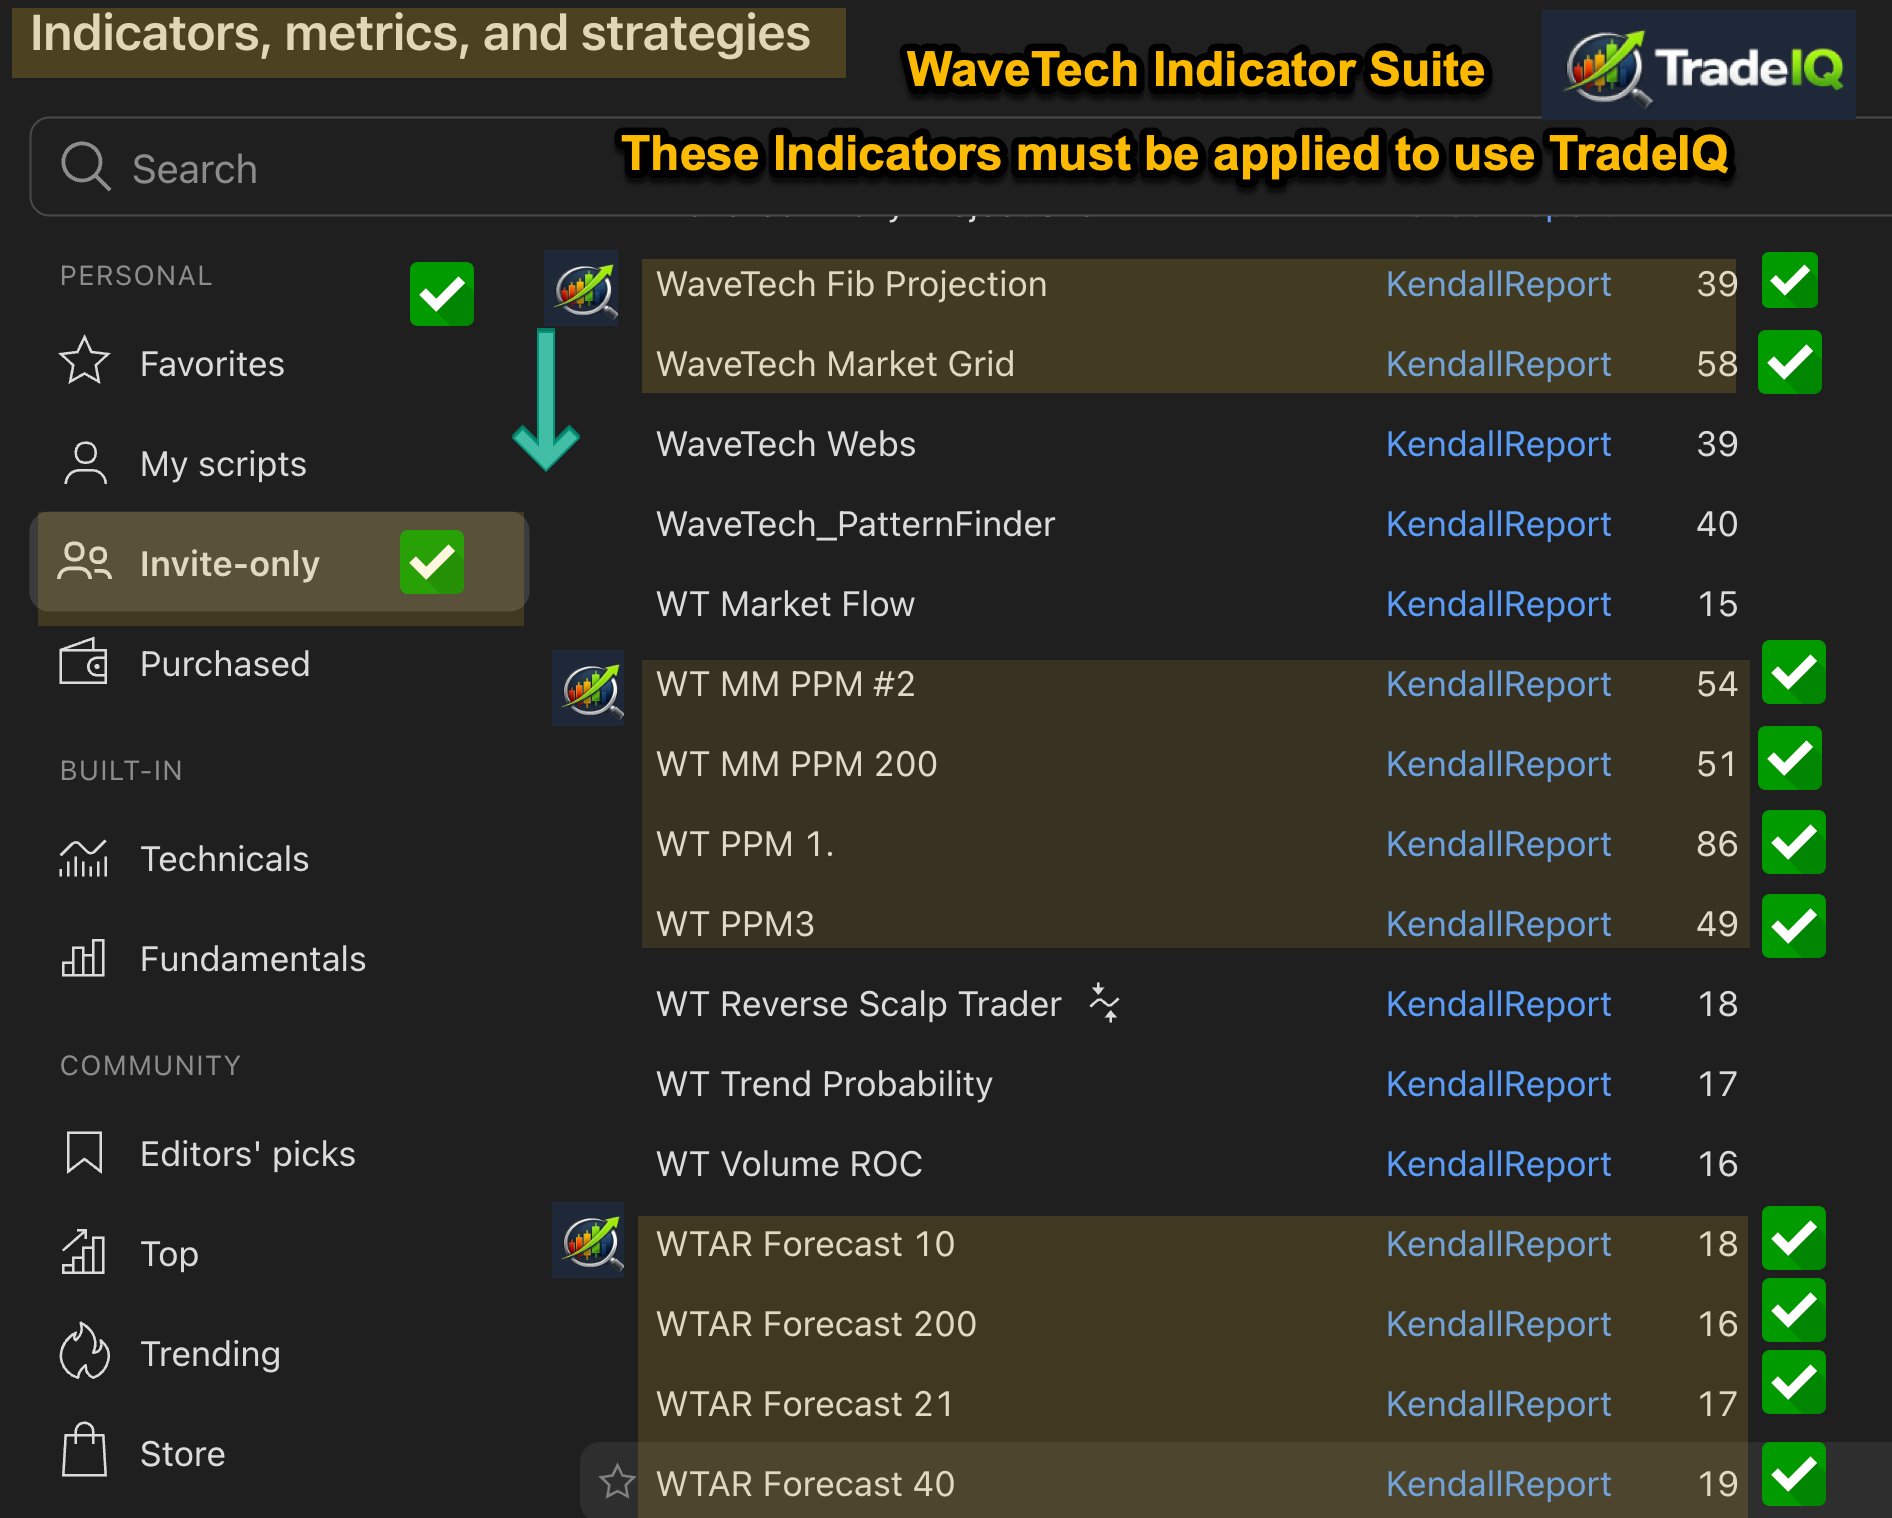Select the Trending flame icon
This screenshot has width=1892, height=1518.
pos(85,1353)
